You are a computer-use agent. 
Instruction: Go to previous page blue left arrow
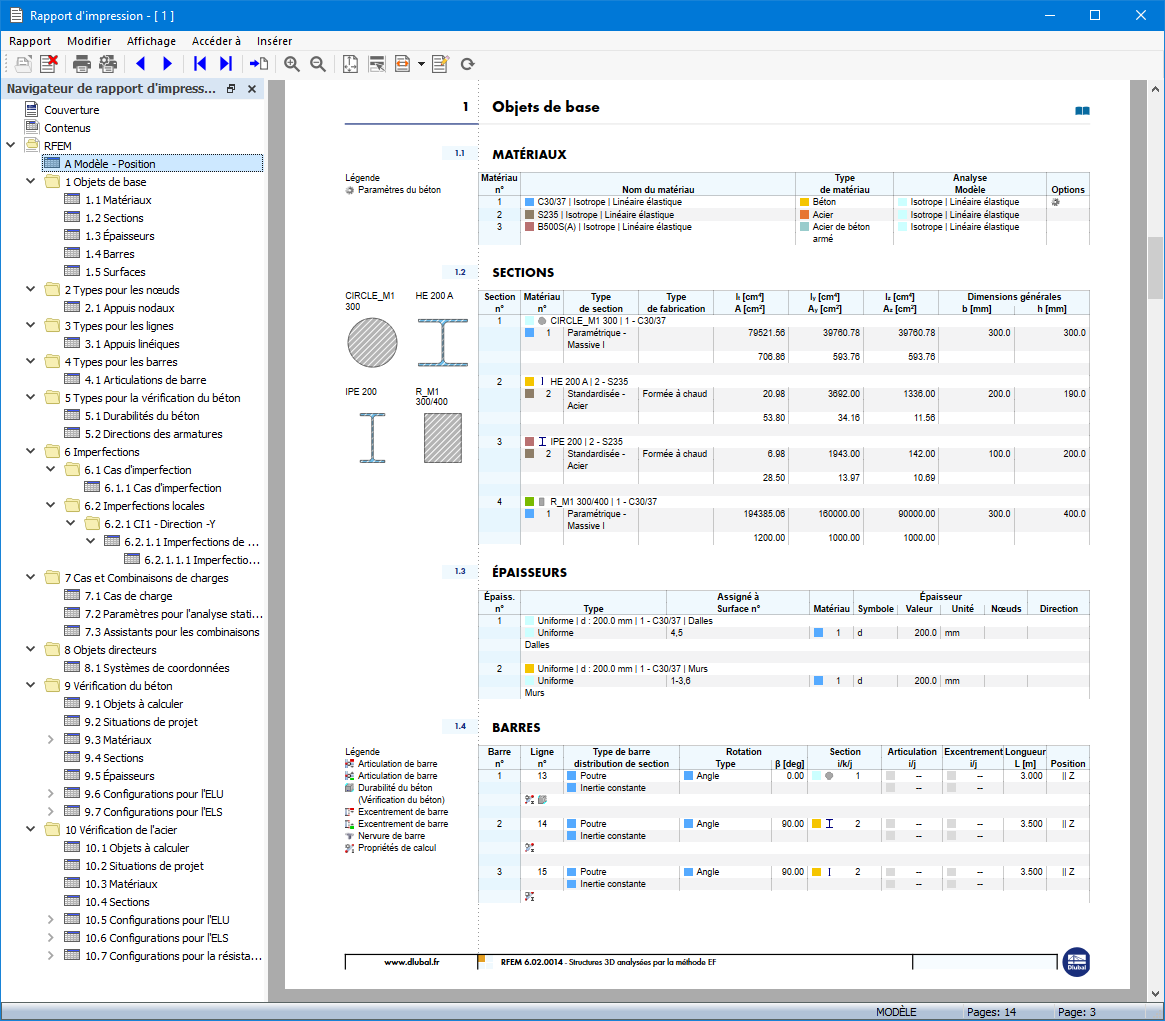point(140,64)
